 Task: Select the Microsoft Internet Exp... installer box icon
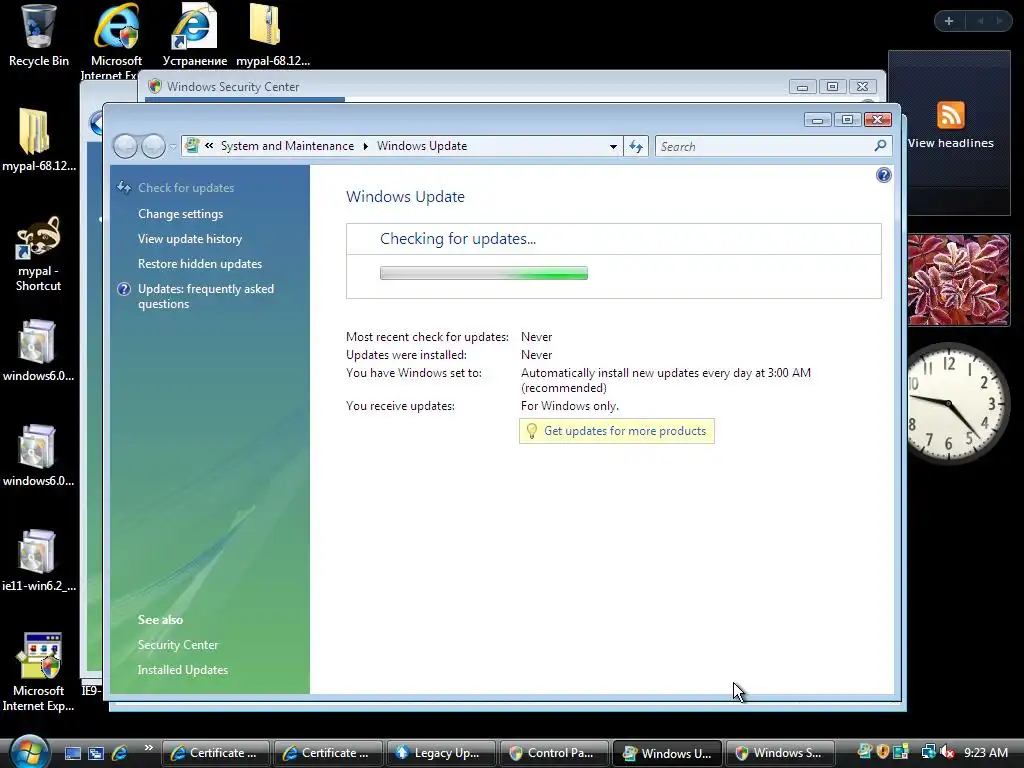(x=39, y=671)
